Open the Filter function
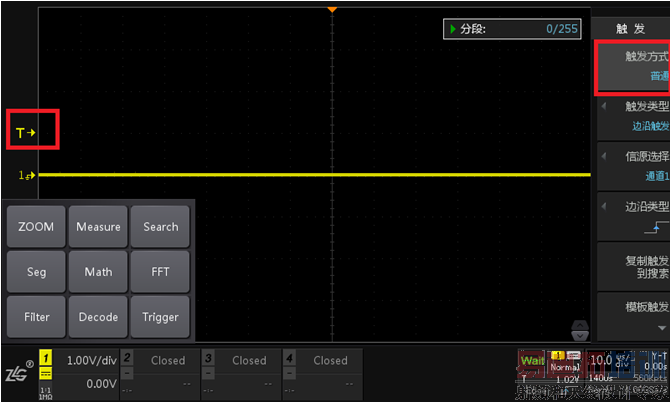The width and height of the screenshot is (670, 402). [36, 317]
